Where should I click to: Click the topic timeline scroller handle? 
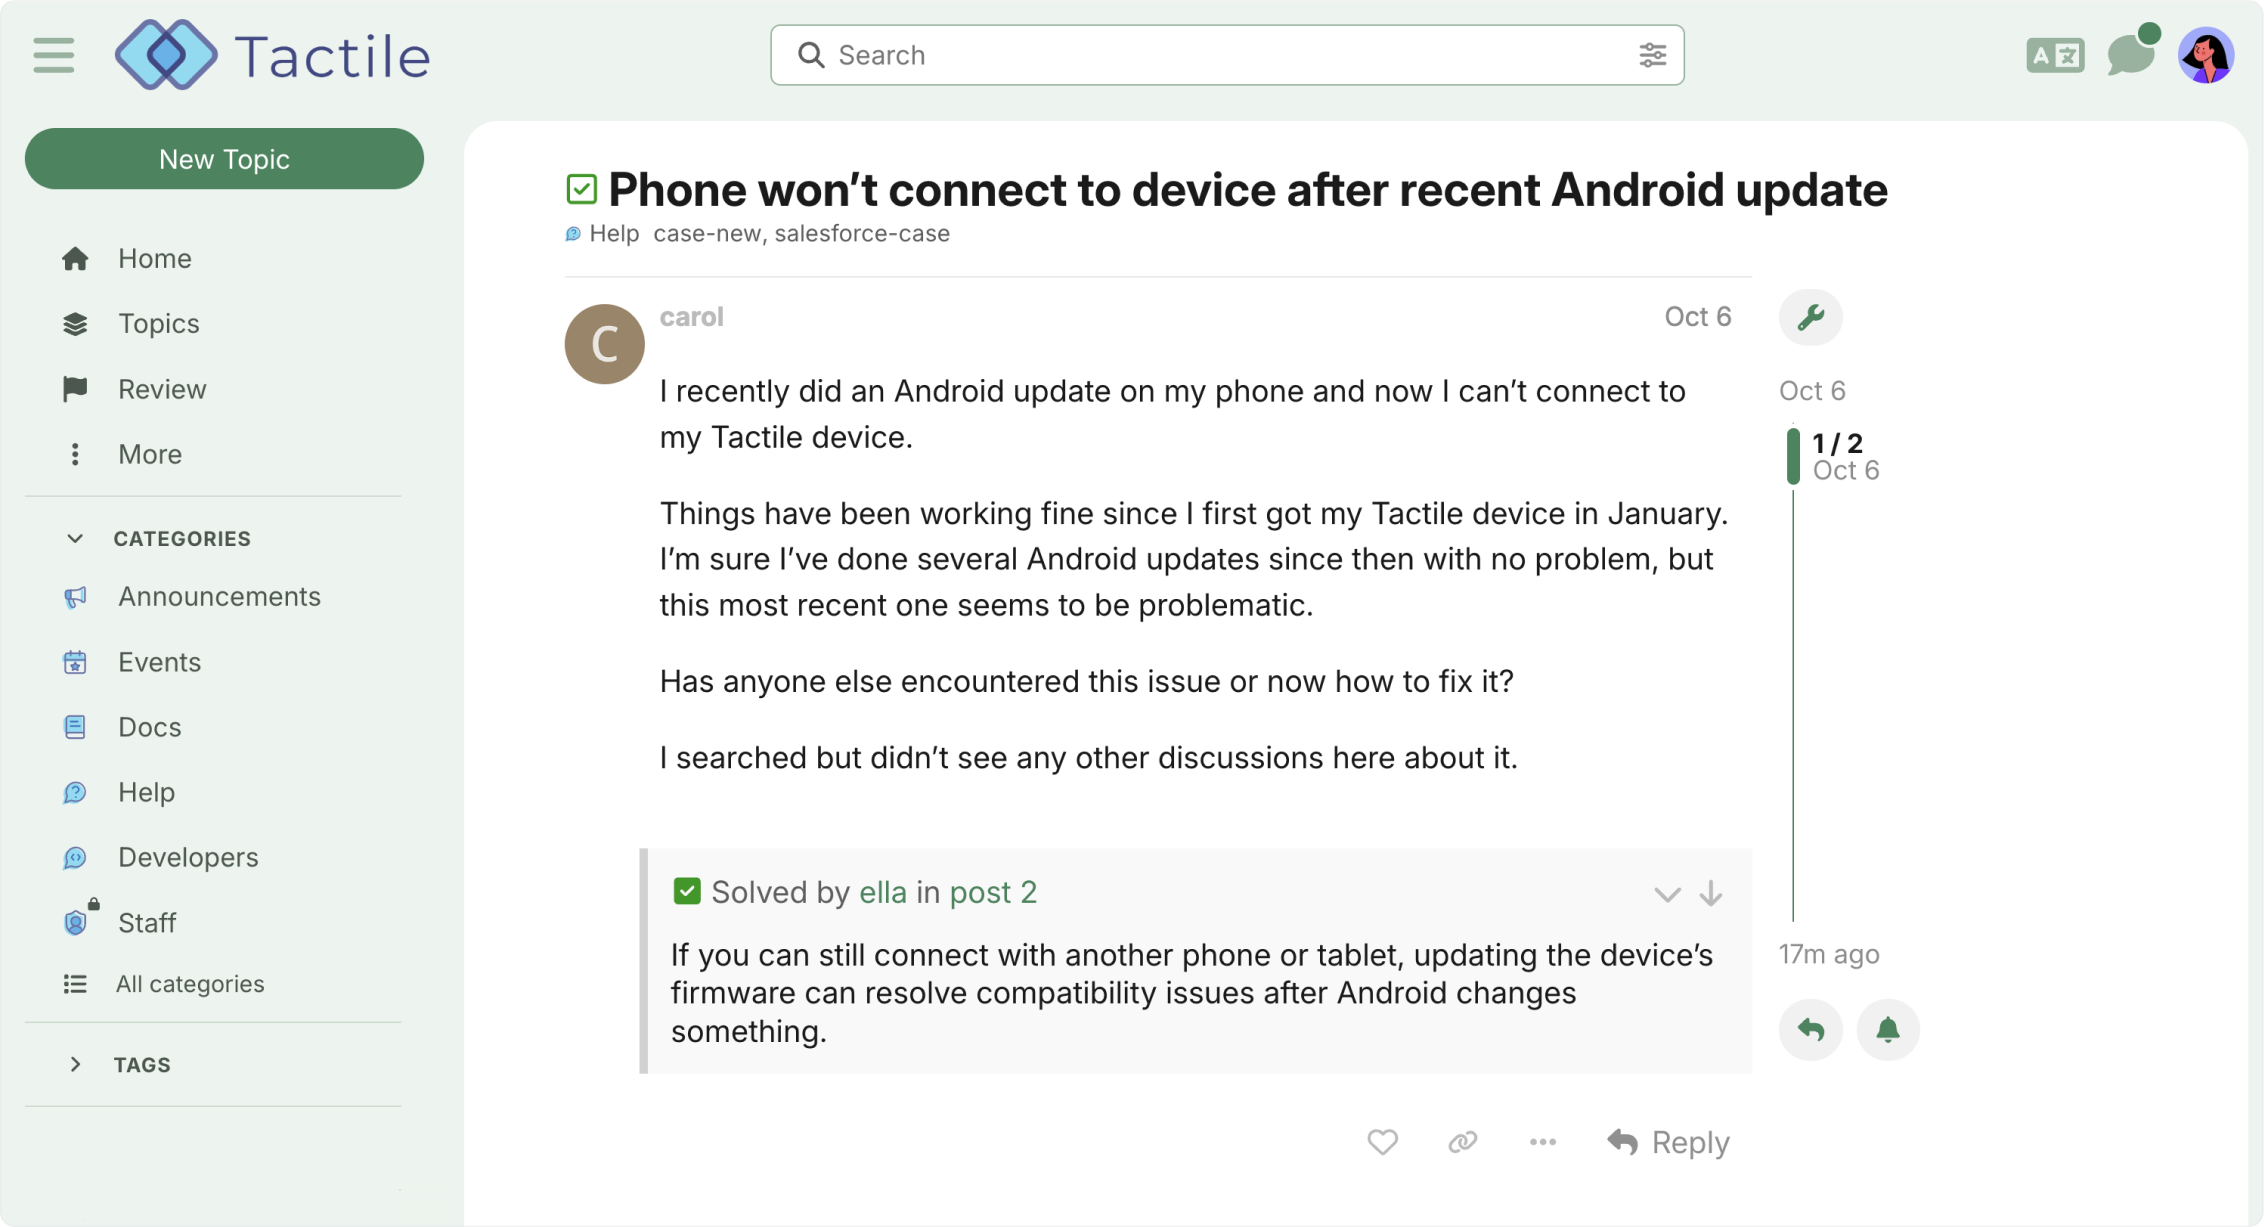tap(1793, 456)
